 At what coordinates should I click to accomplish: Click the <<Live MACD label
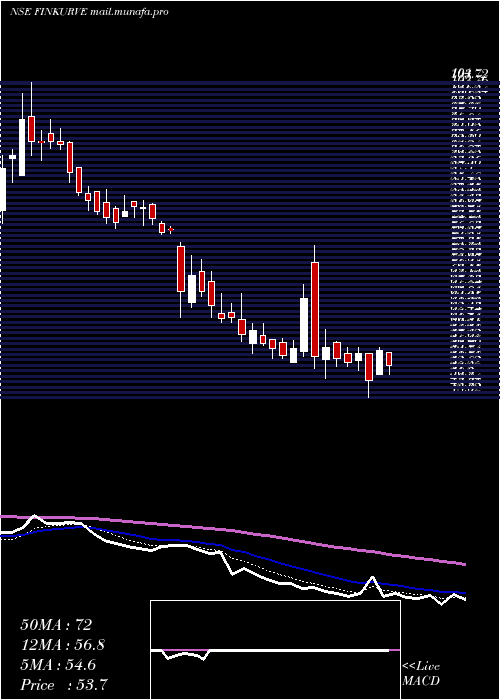pyautogui.click(x=421, y=674)
